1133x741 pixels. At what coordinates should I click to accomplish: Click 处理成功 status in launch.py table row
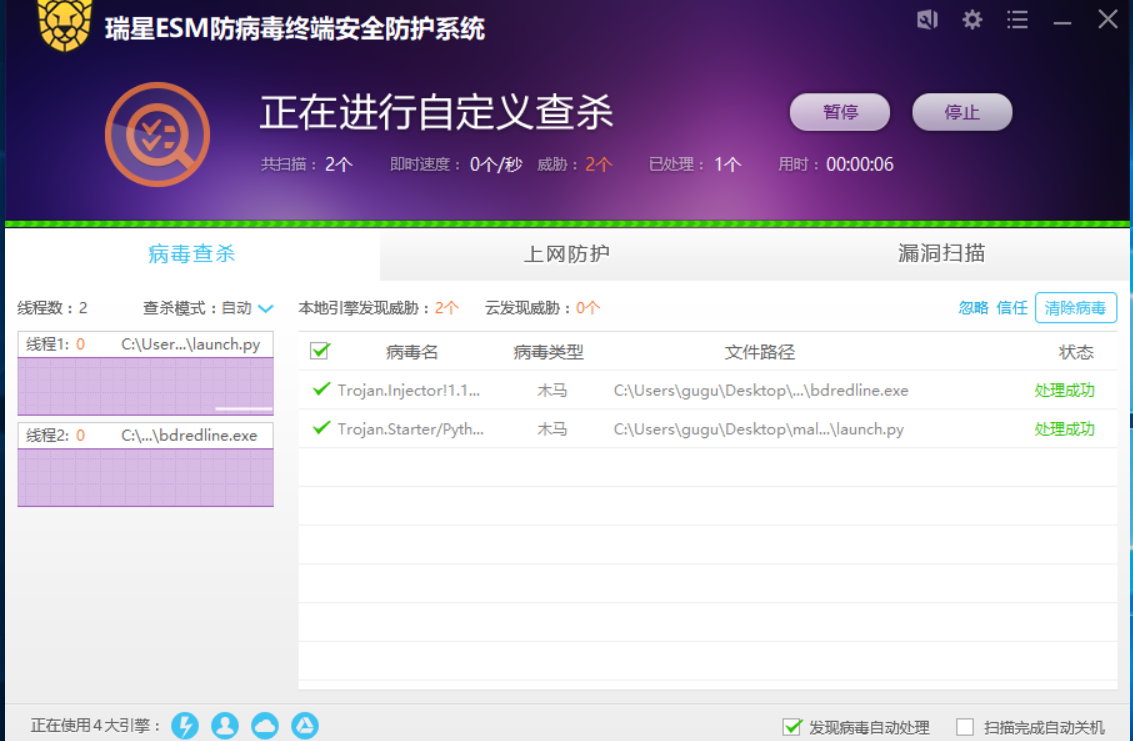(x=1064, y=429)
